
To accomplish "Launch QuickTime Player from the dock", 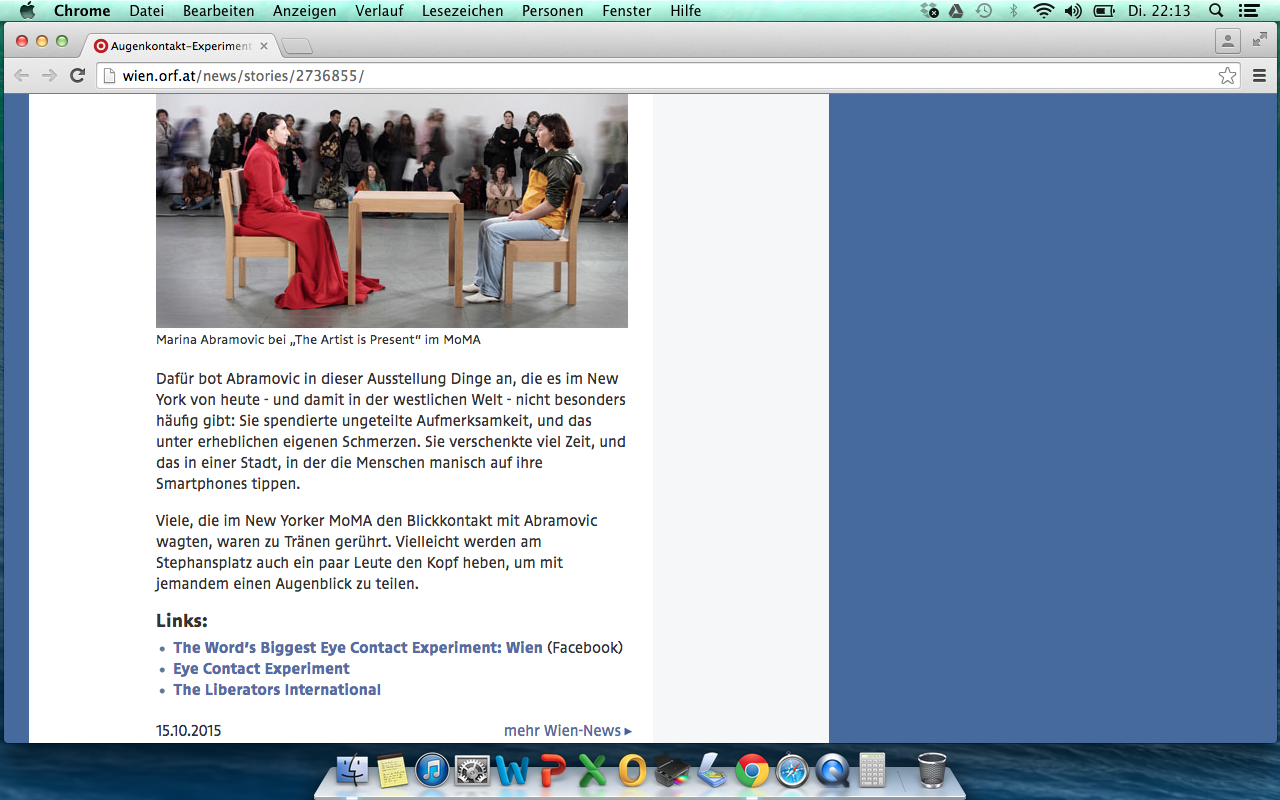I will [832, 771].
